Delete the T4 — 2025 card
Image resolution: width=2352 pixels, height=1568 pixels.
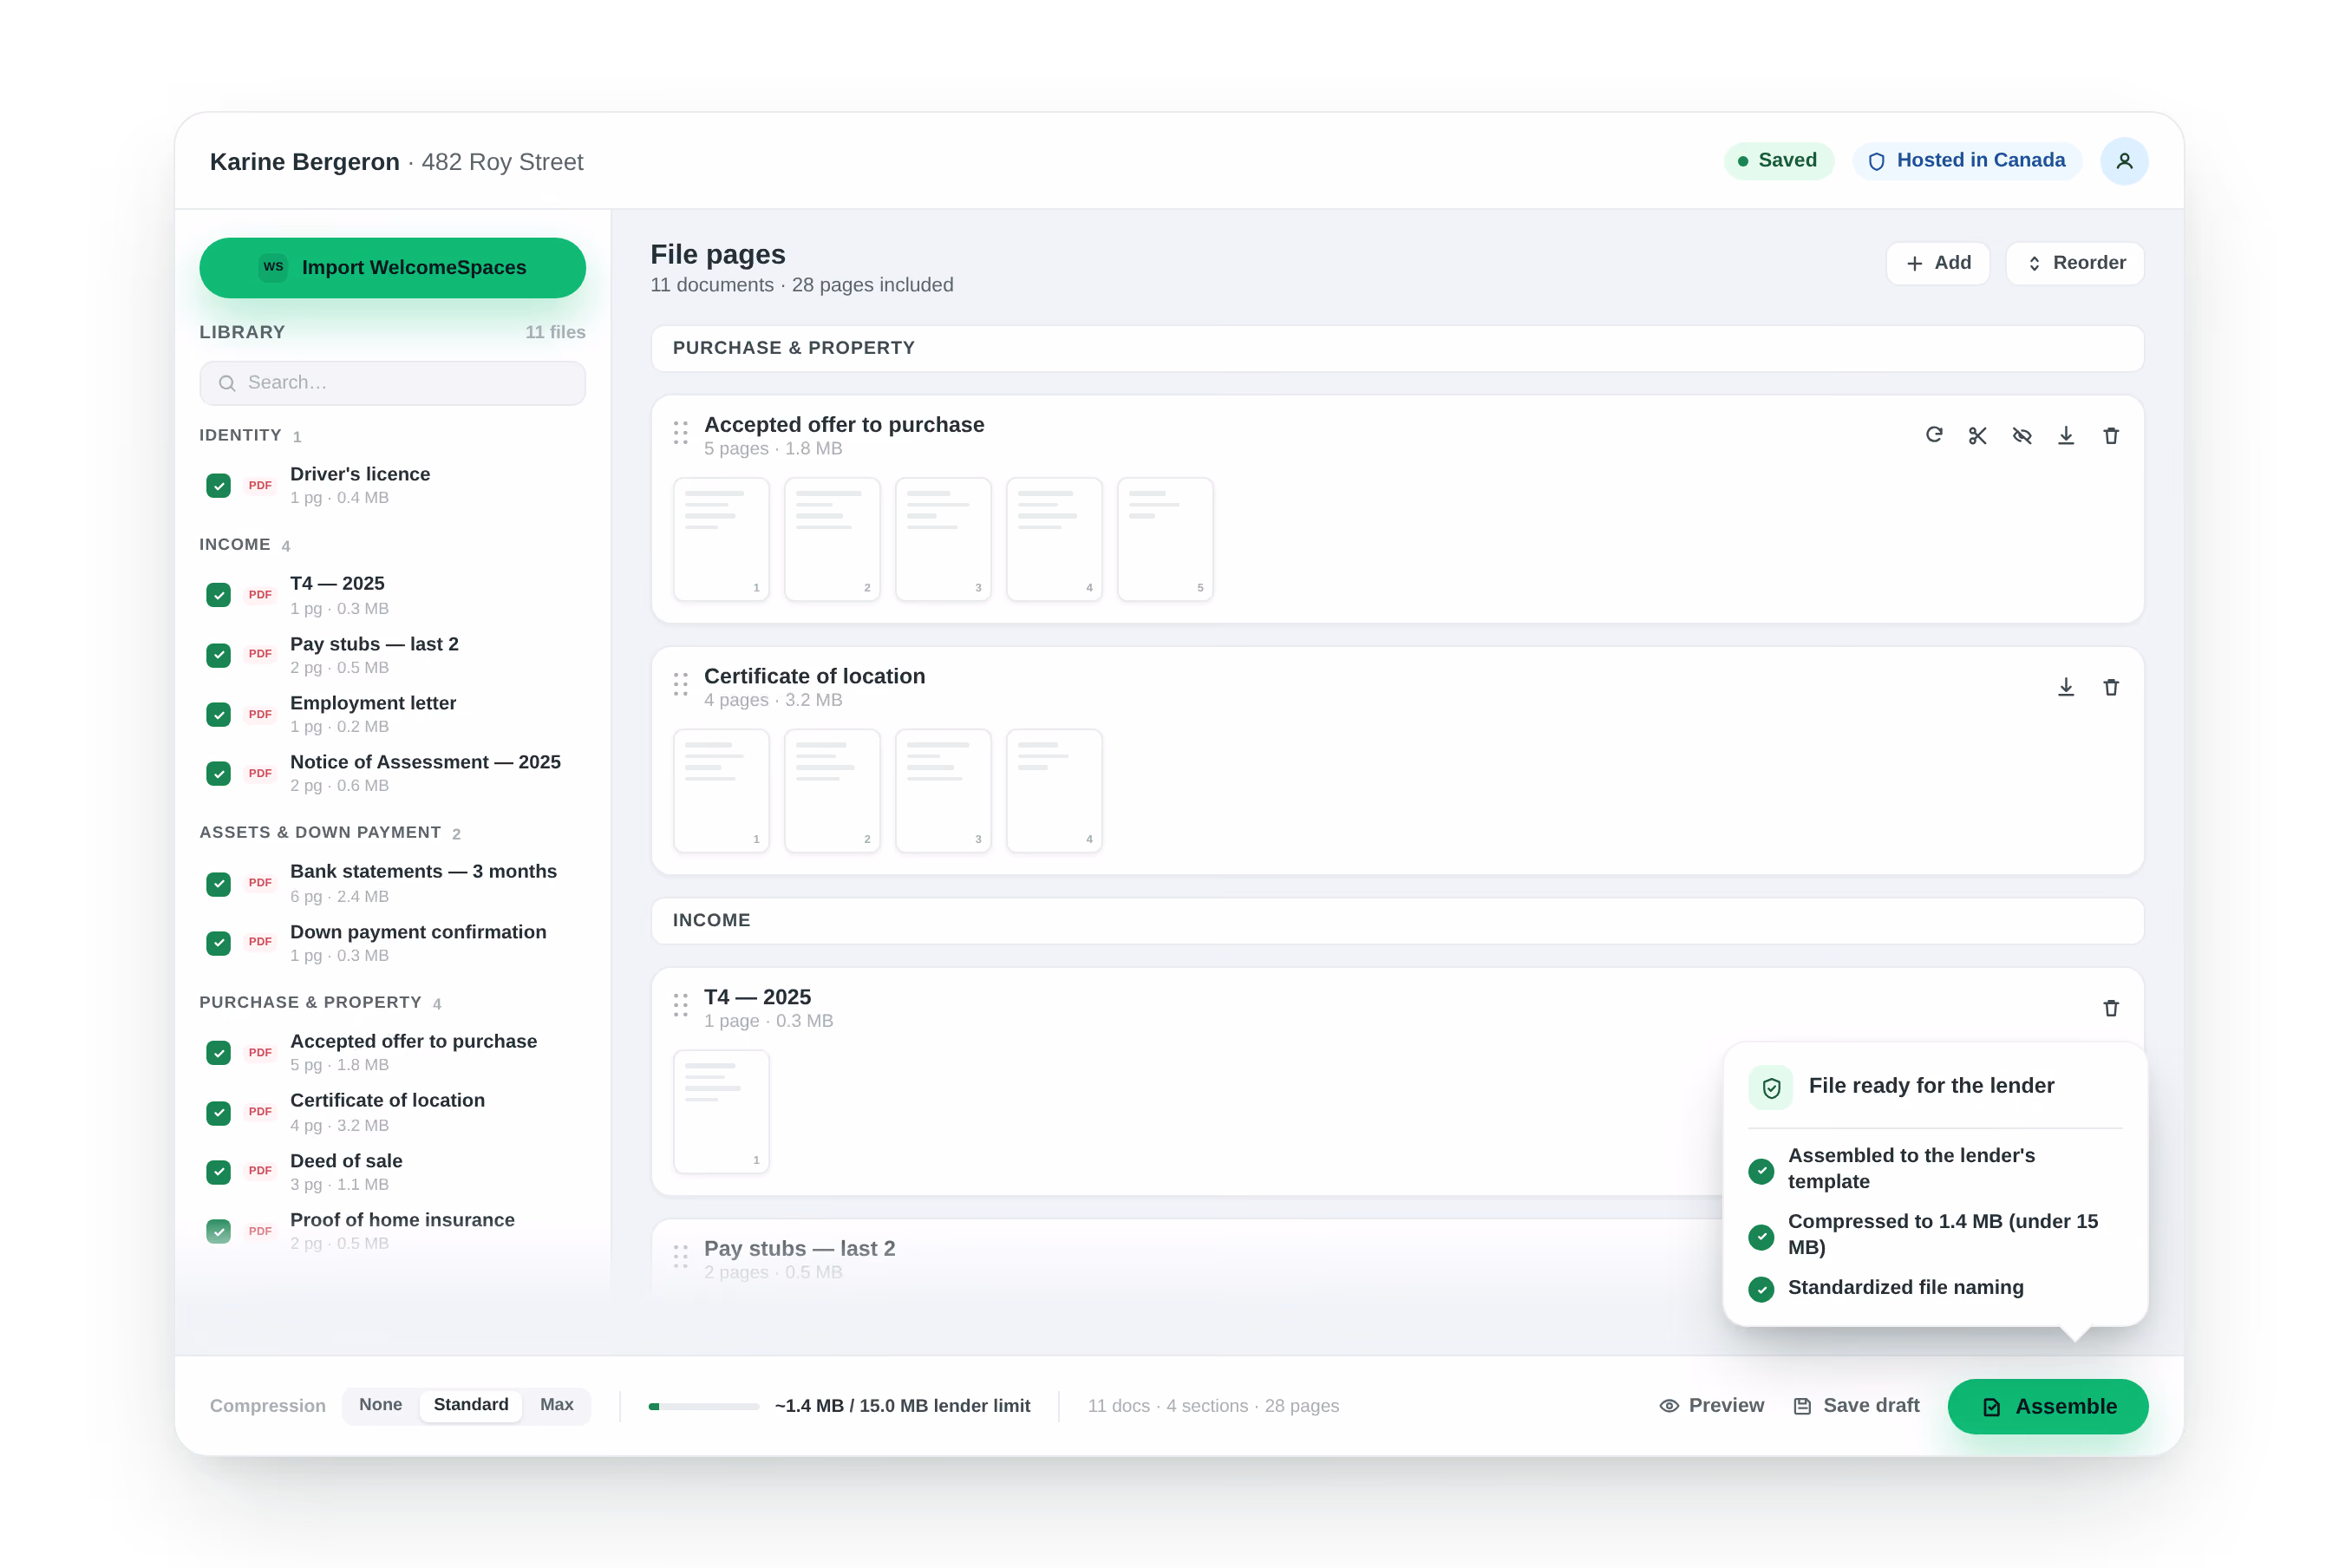click(x=2111, y=1008)
